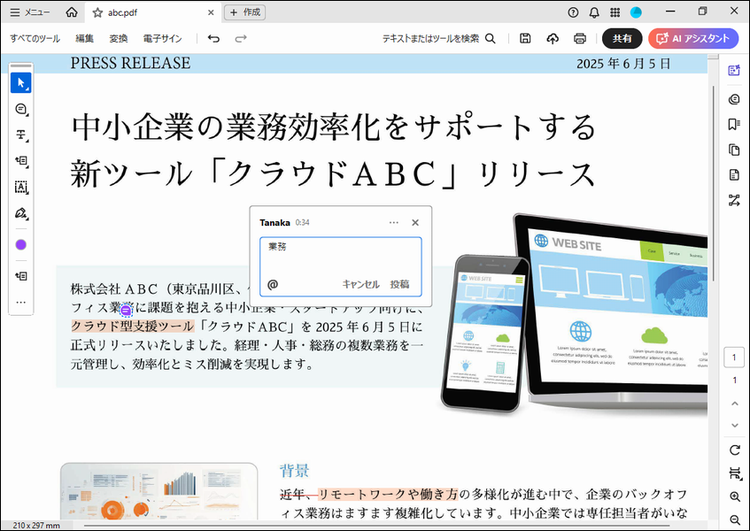Viewport: 750px width, 531px height.
Task: Click the highlighted リモートワークや働き方 text
Action: tap(388, 494)
